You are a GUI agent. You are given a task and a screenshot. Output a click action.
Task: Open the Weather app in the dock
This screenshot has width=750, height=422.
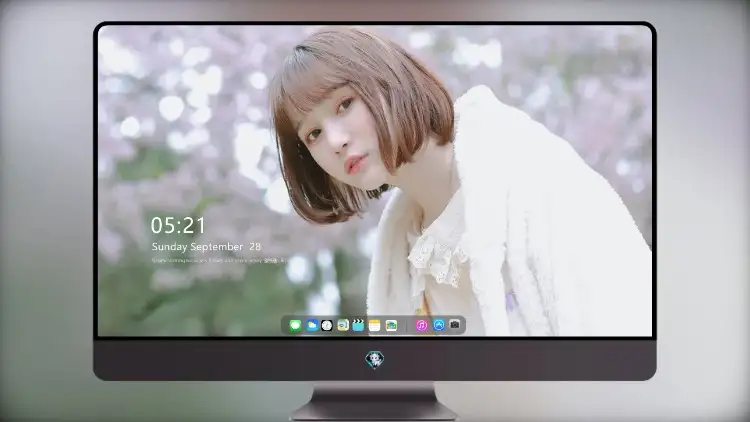(x=311, y=325)
